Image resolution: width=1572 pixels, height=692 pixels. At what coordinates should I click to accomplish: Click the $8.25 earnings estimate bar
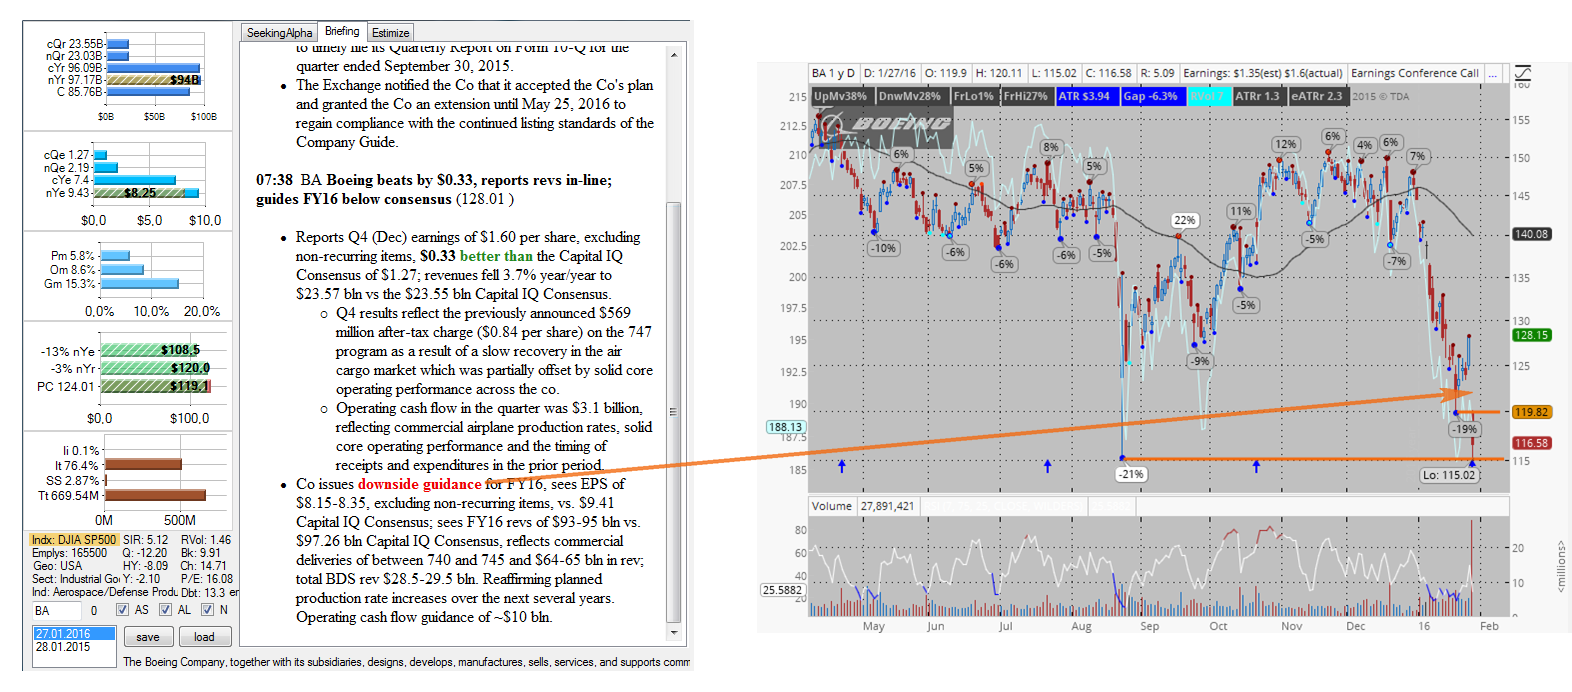click(x=142, y=193)
